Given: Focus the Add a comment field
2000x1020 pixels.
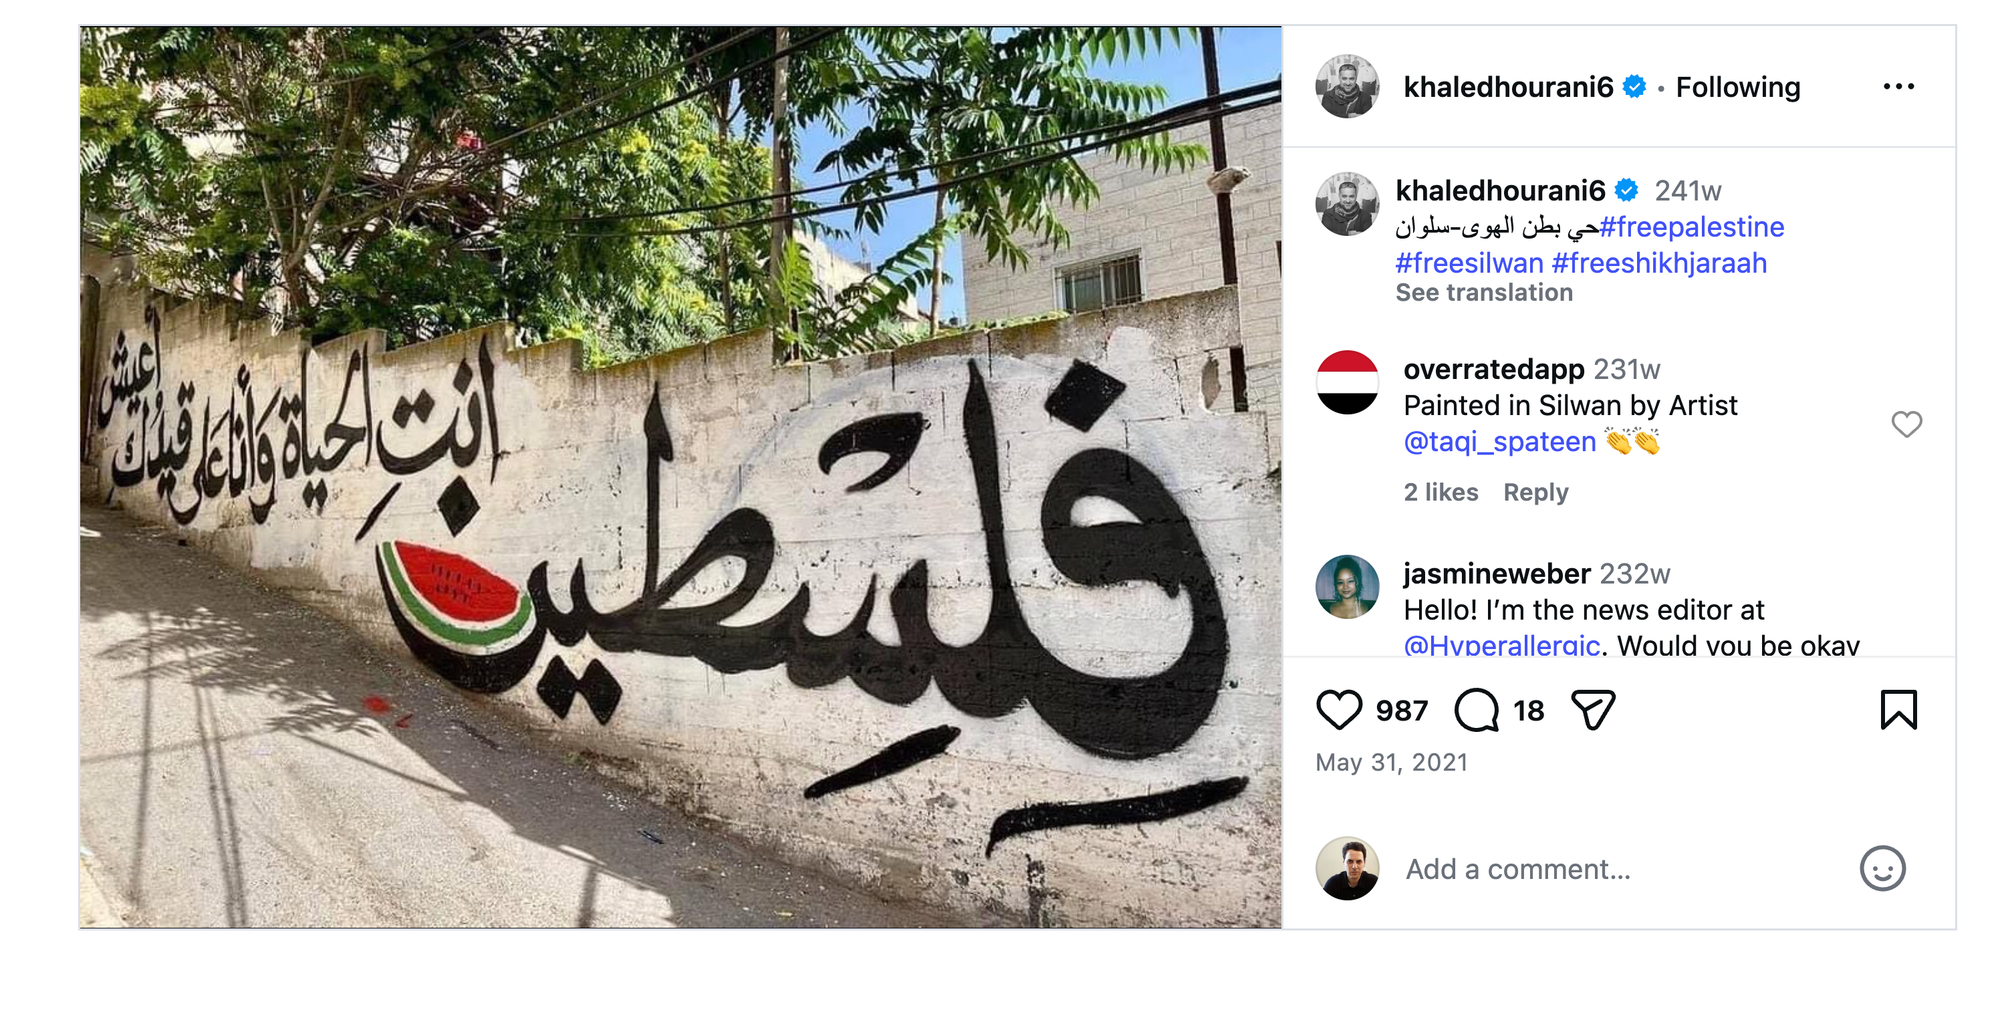Looking at the screenshot, I should pos(1620,869).
